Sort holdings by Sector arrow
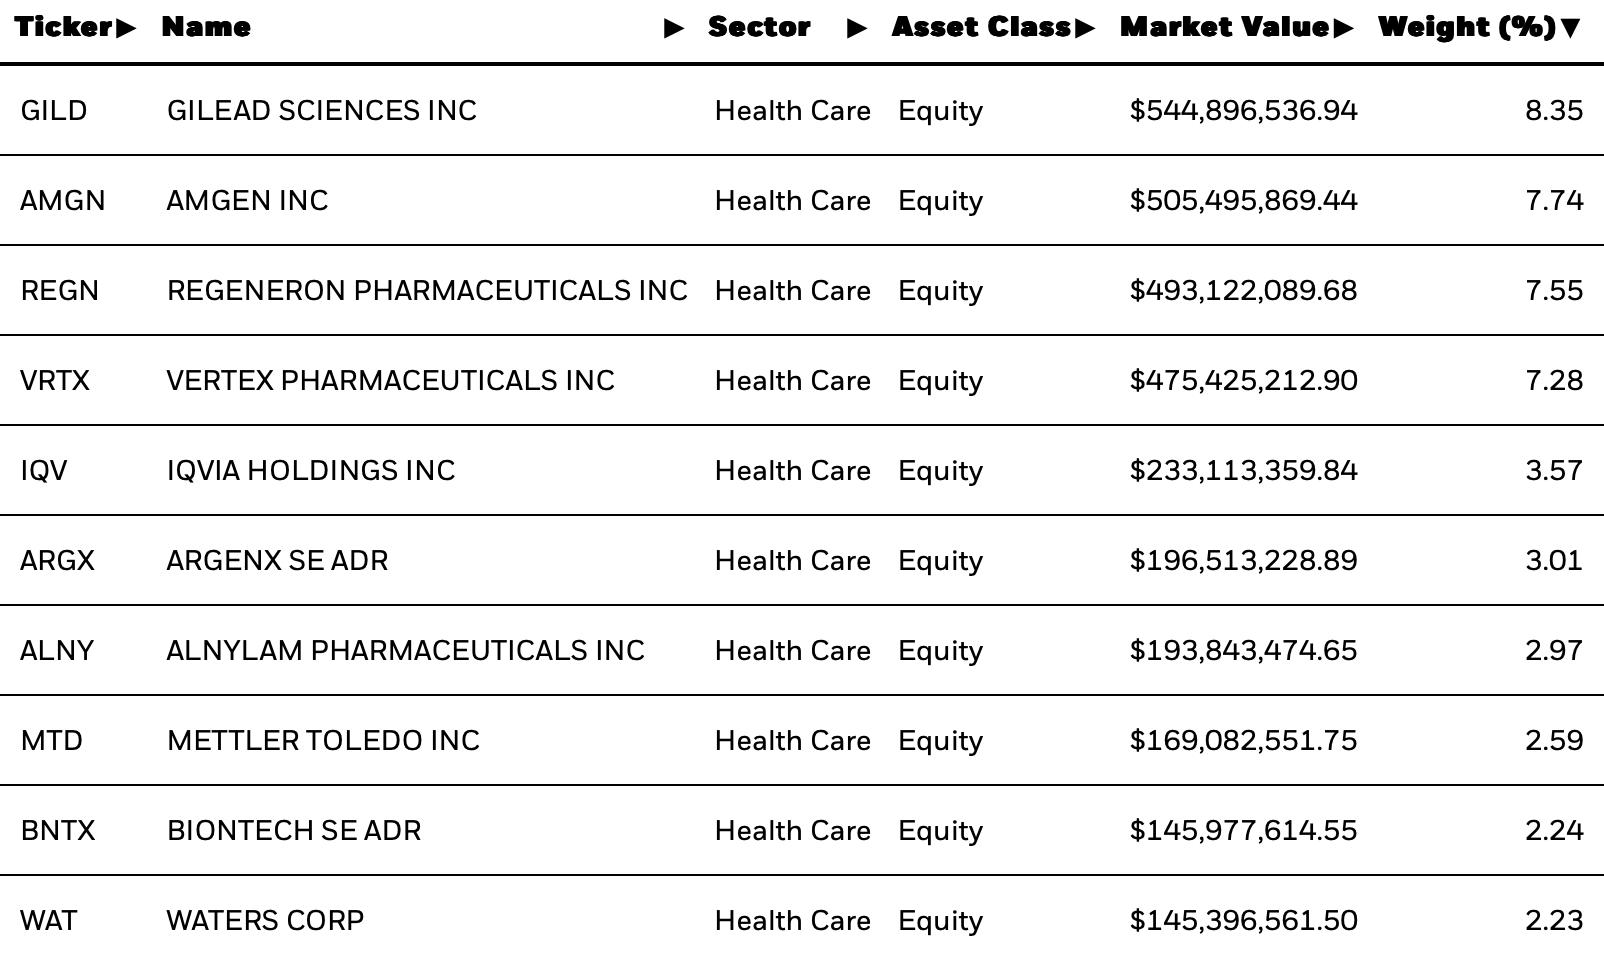 coord(857,28)
